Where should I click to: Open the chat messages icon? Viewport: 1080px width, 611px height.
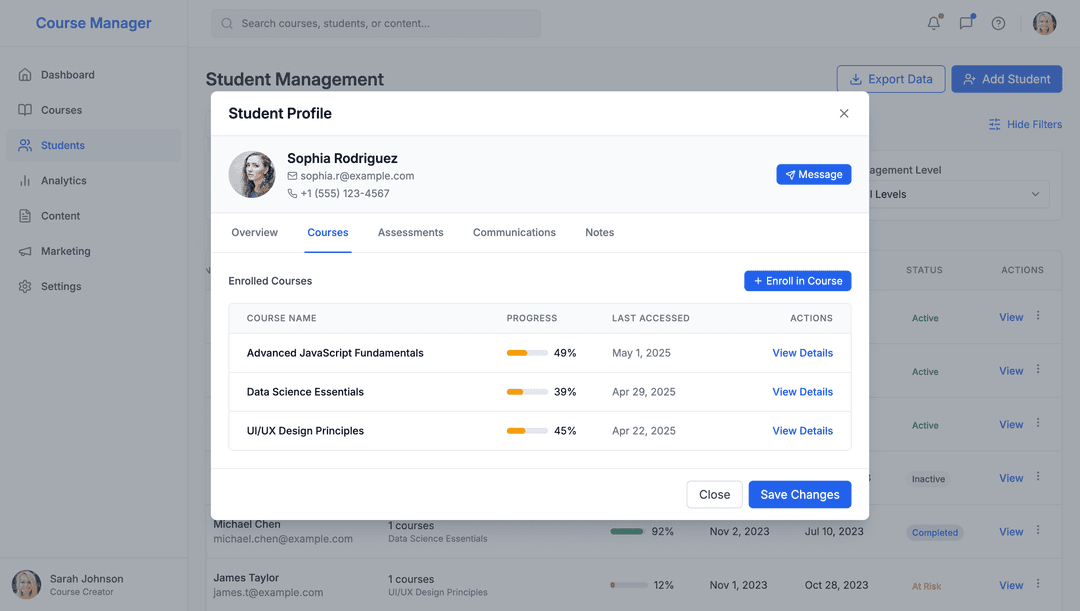pos(966,23)
